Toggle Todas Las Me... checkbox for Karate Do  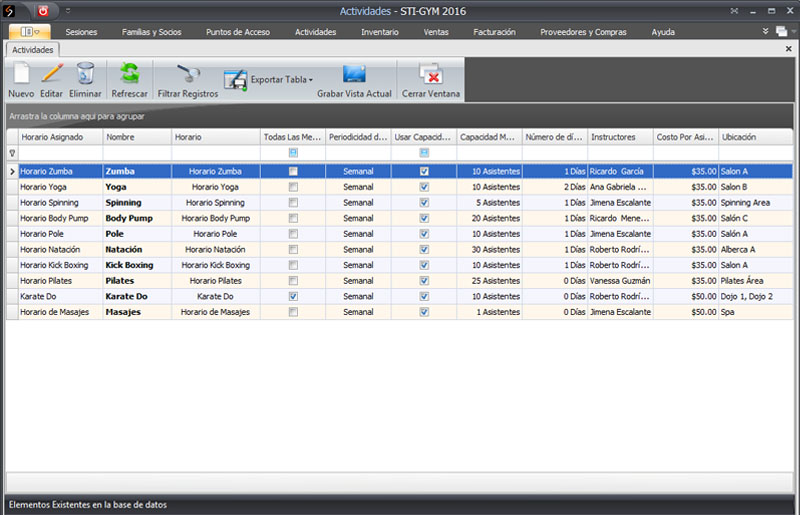[293, 297]
